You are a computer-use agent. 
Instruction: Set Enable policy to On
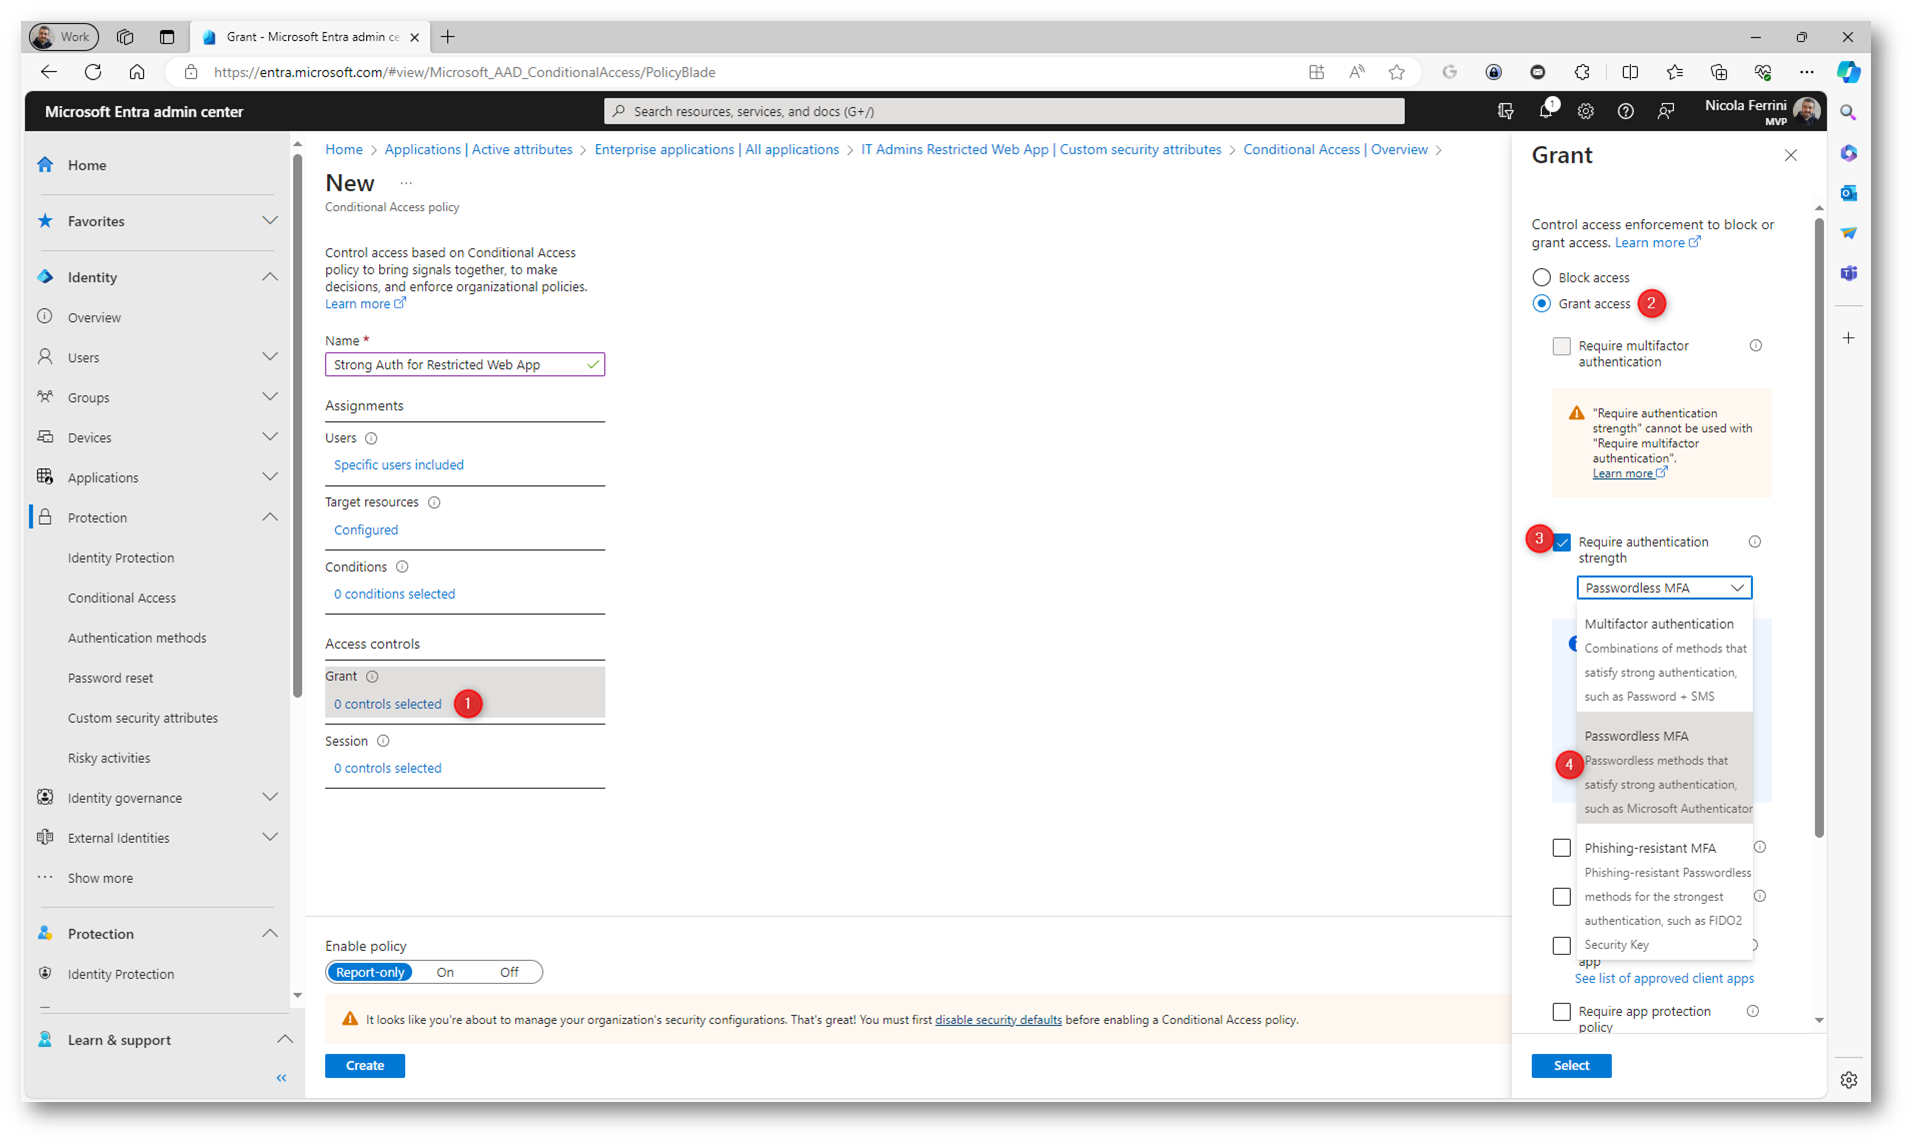coord(445,972)
